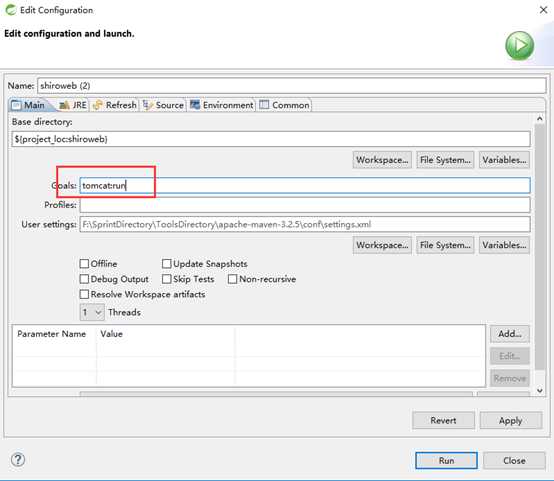Open the Threads count dropdown
Screen dimensions: 554x481
coord(92,312)
